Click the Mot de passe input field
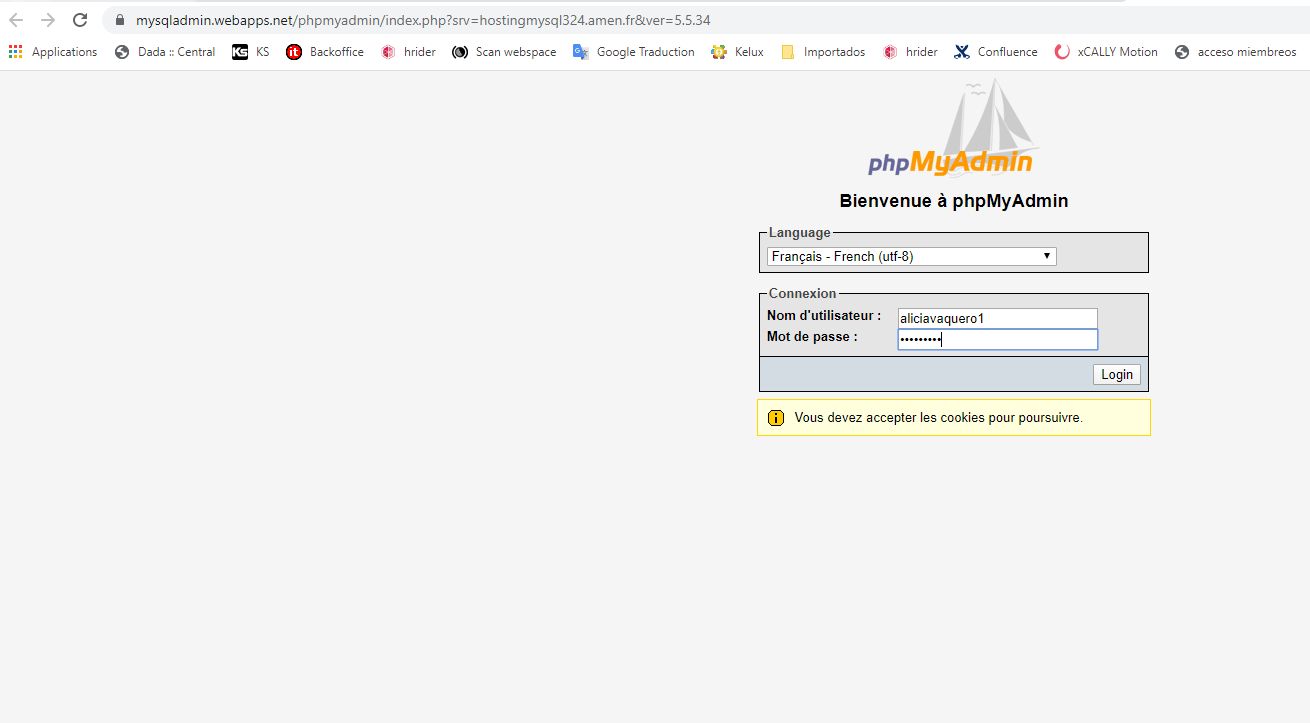Image resolution: width=1310 pixels, height=723 pixels. pyautogui.click(x=997, y=340)
